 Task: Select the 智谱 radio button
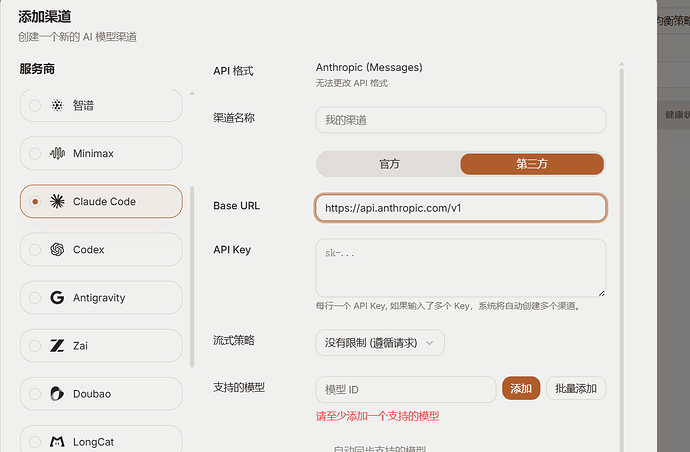35,105
